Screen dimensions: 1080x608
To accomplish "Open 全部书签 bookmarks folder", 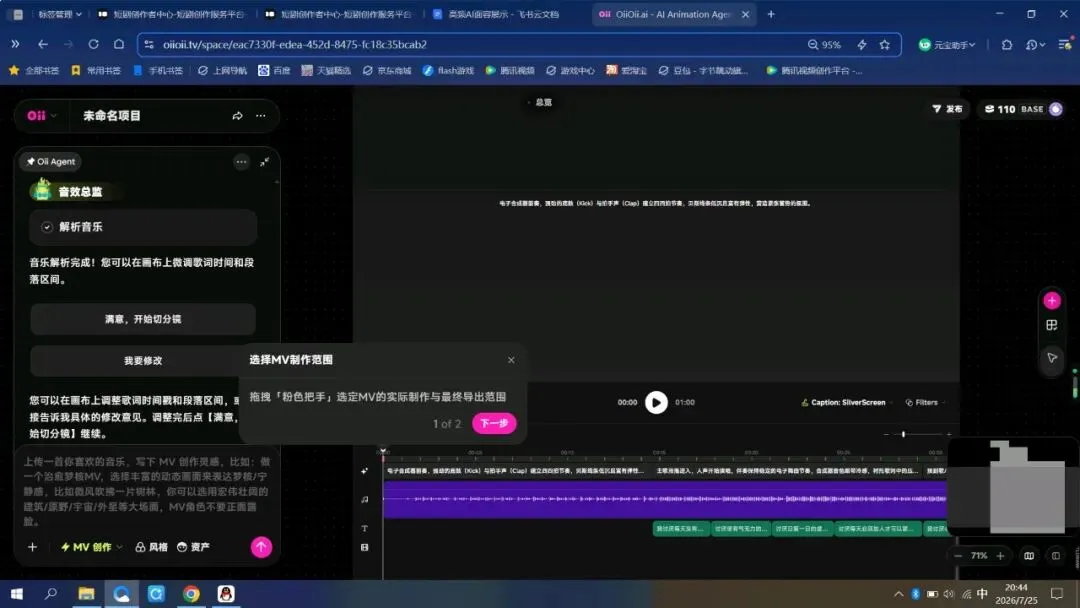I will 34,70.
